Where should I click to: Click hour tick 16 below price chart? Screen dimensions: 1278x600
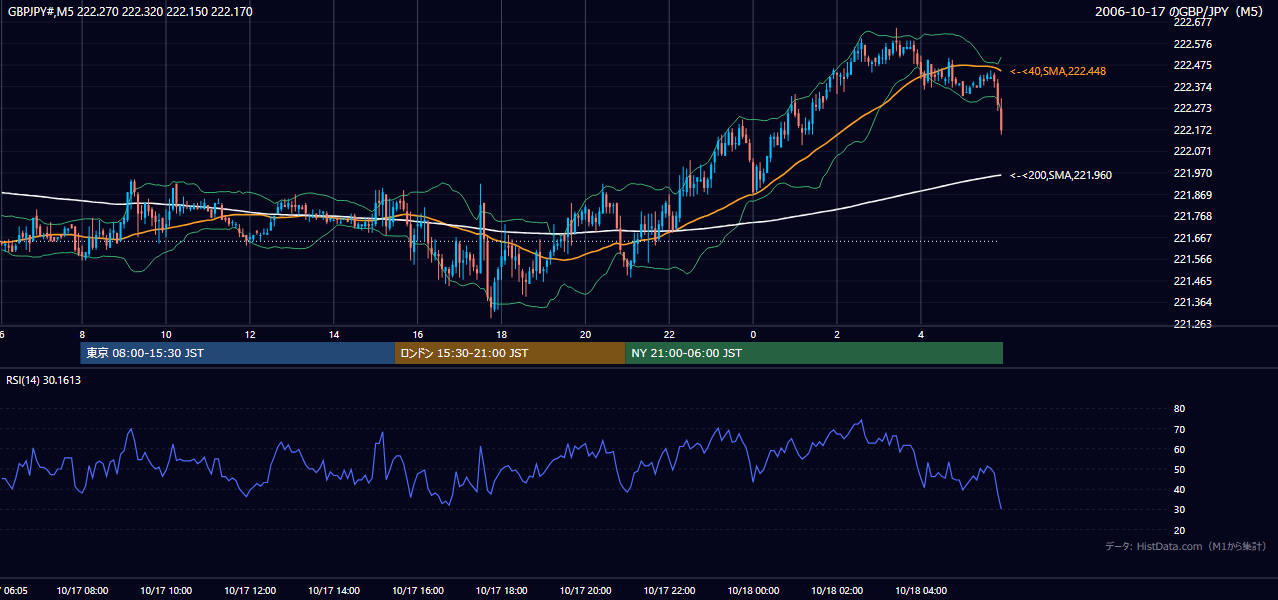click(418, 334)
